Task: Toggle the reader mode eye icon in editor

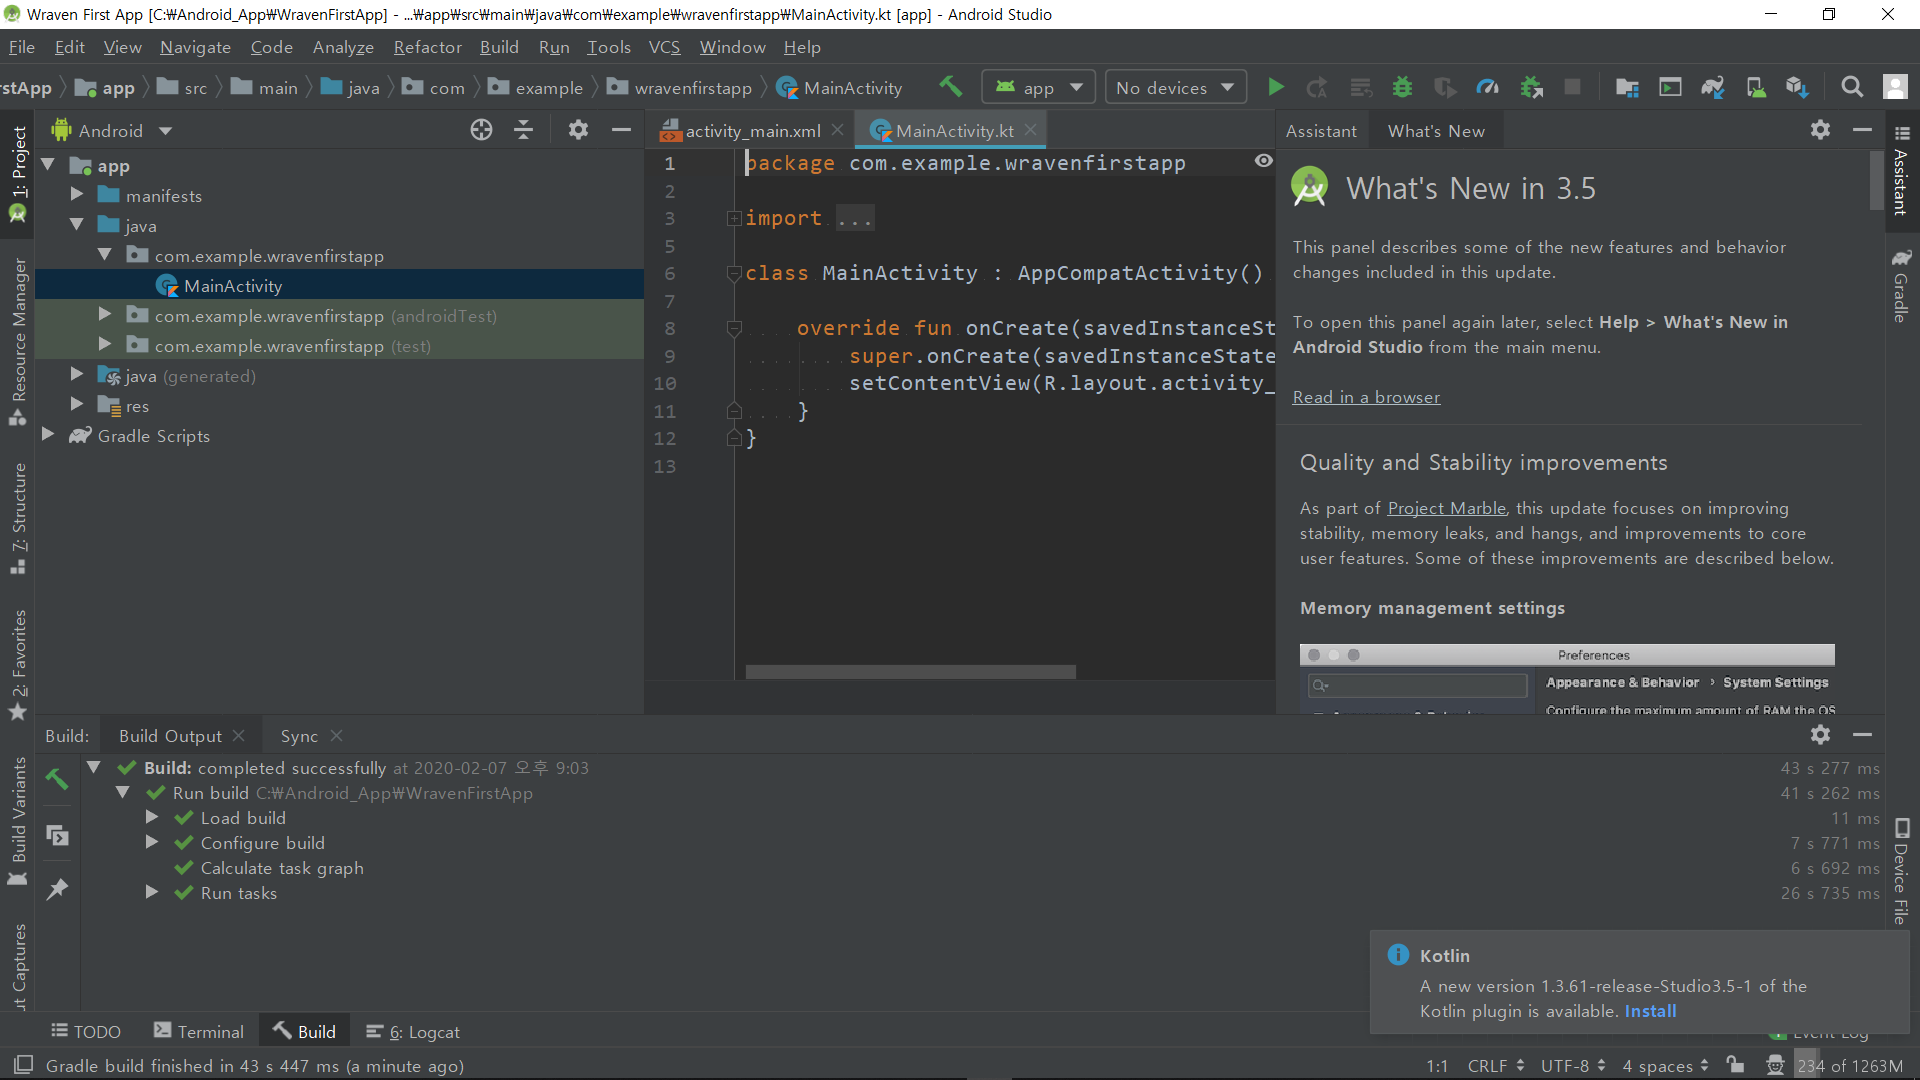Action: click(x=1264, y=161)
